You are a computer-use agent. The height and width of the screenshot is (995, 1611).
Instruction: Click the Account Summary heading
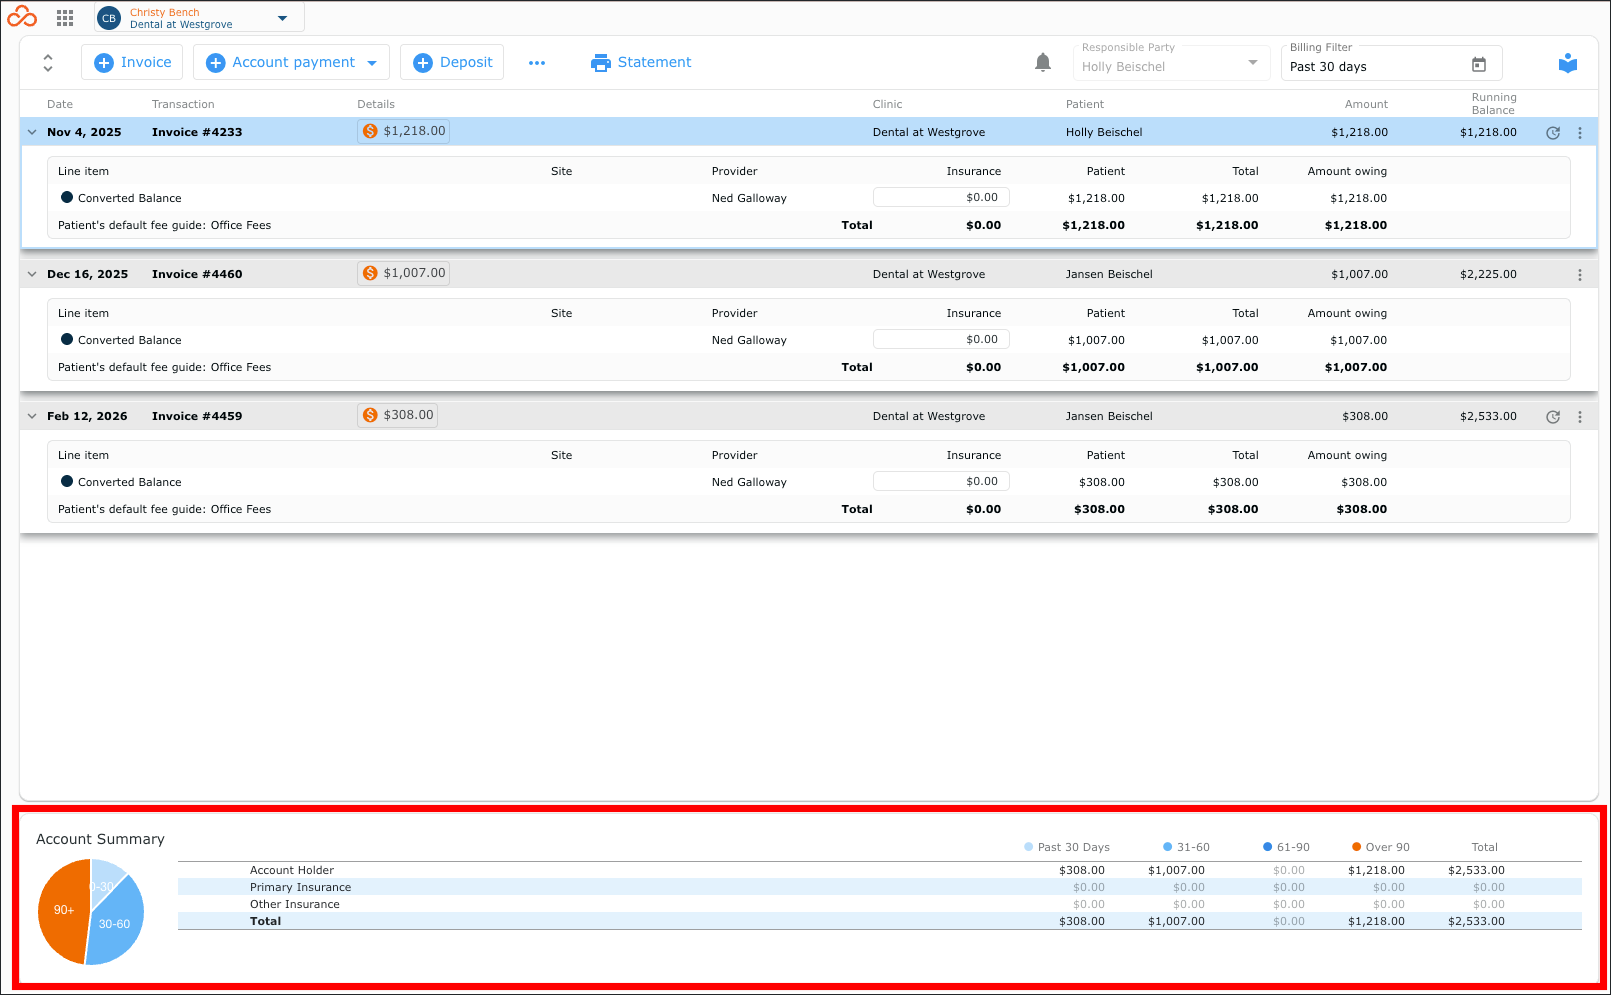pos(100,839)
